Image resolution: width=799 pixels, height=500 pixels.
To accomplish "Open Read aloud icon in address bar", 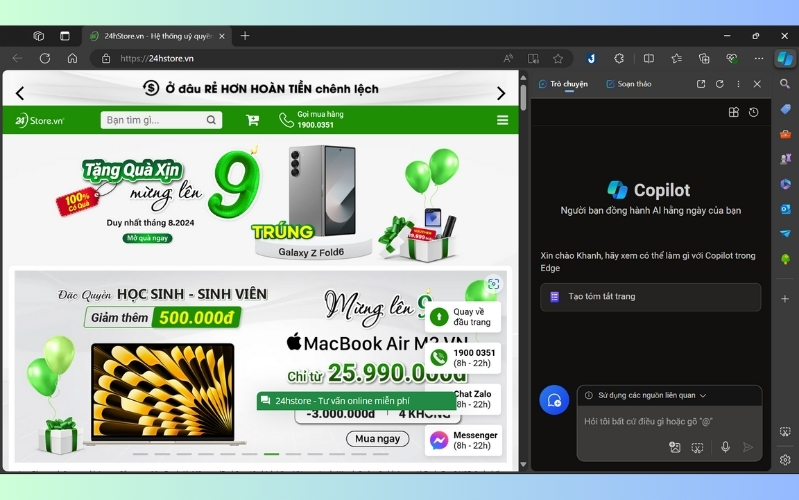I will point(508,59).
